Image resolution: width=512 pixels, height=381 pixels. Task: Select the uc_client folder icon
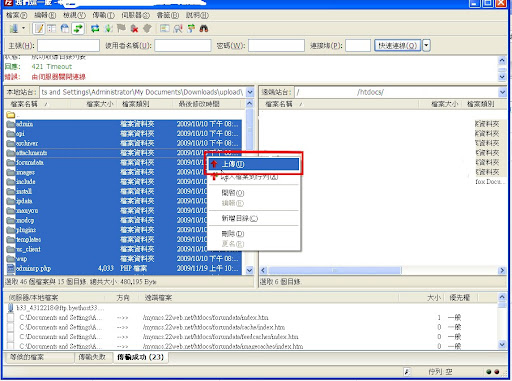pyautogui.click(x=11, y=249)
